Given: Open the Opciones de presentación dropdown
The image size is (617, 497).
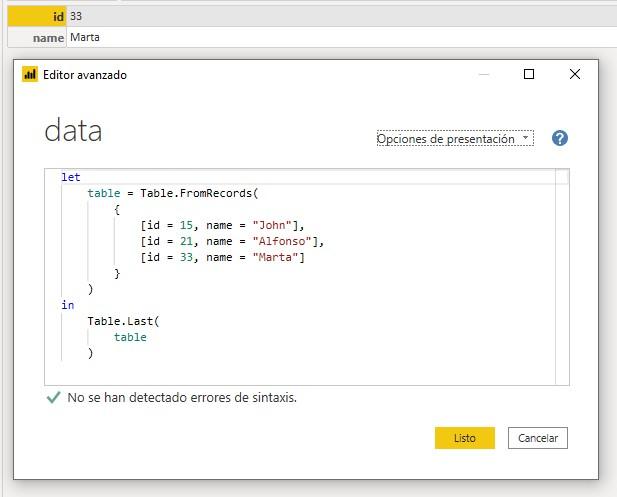Looking at the screenshot, I should 455,139.
